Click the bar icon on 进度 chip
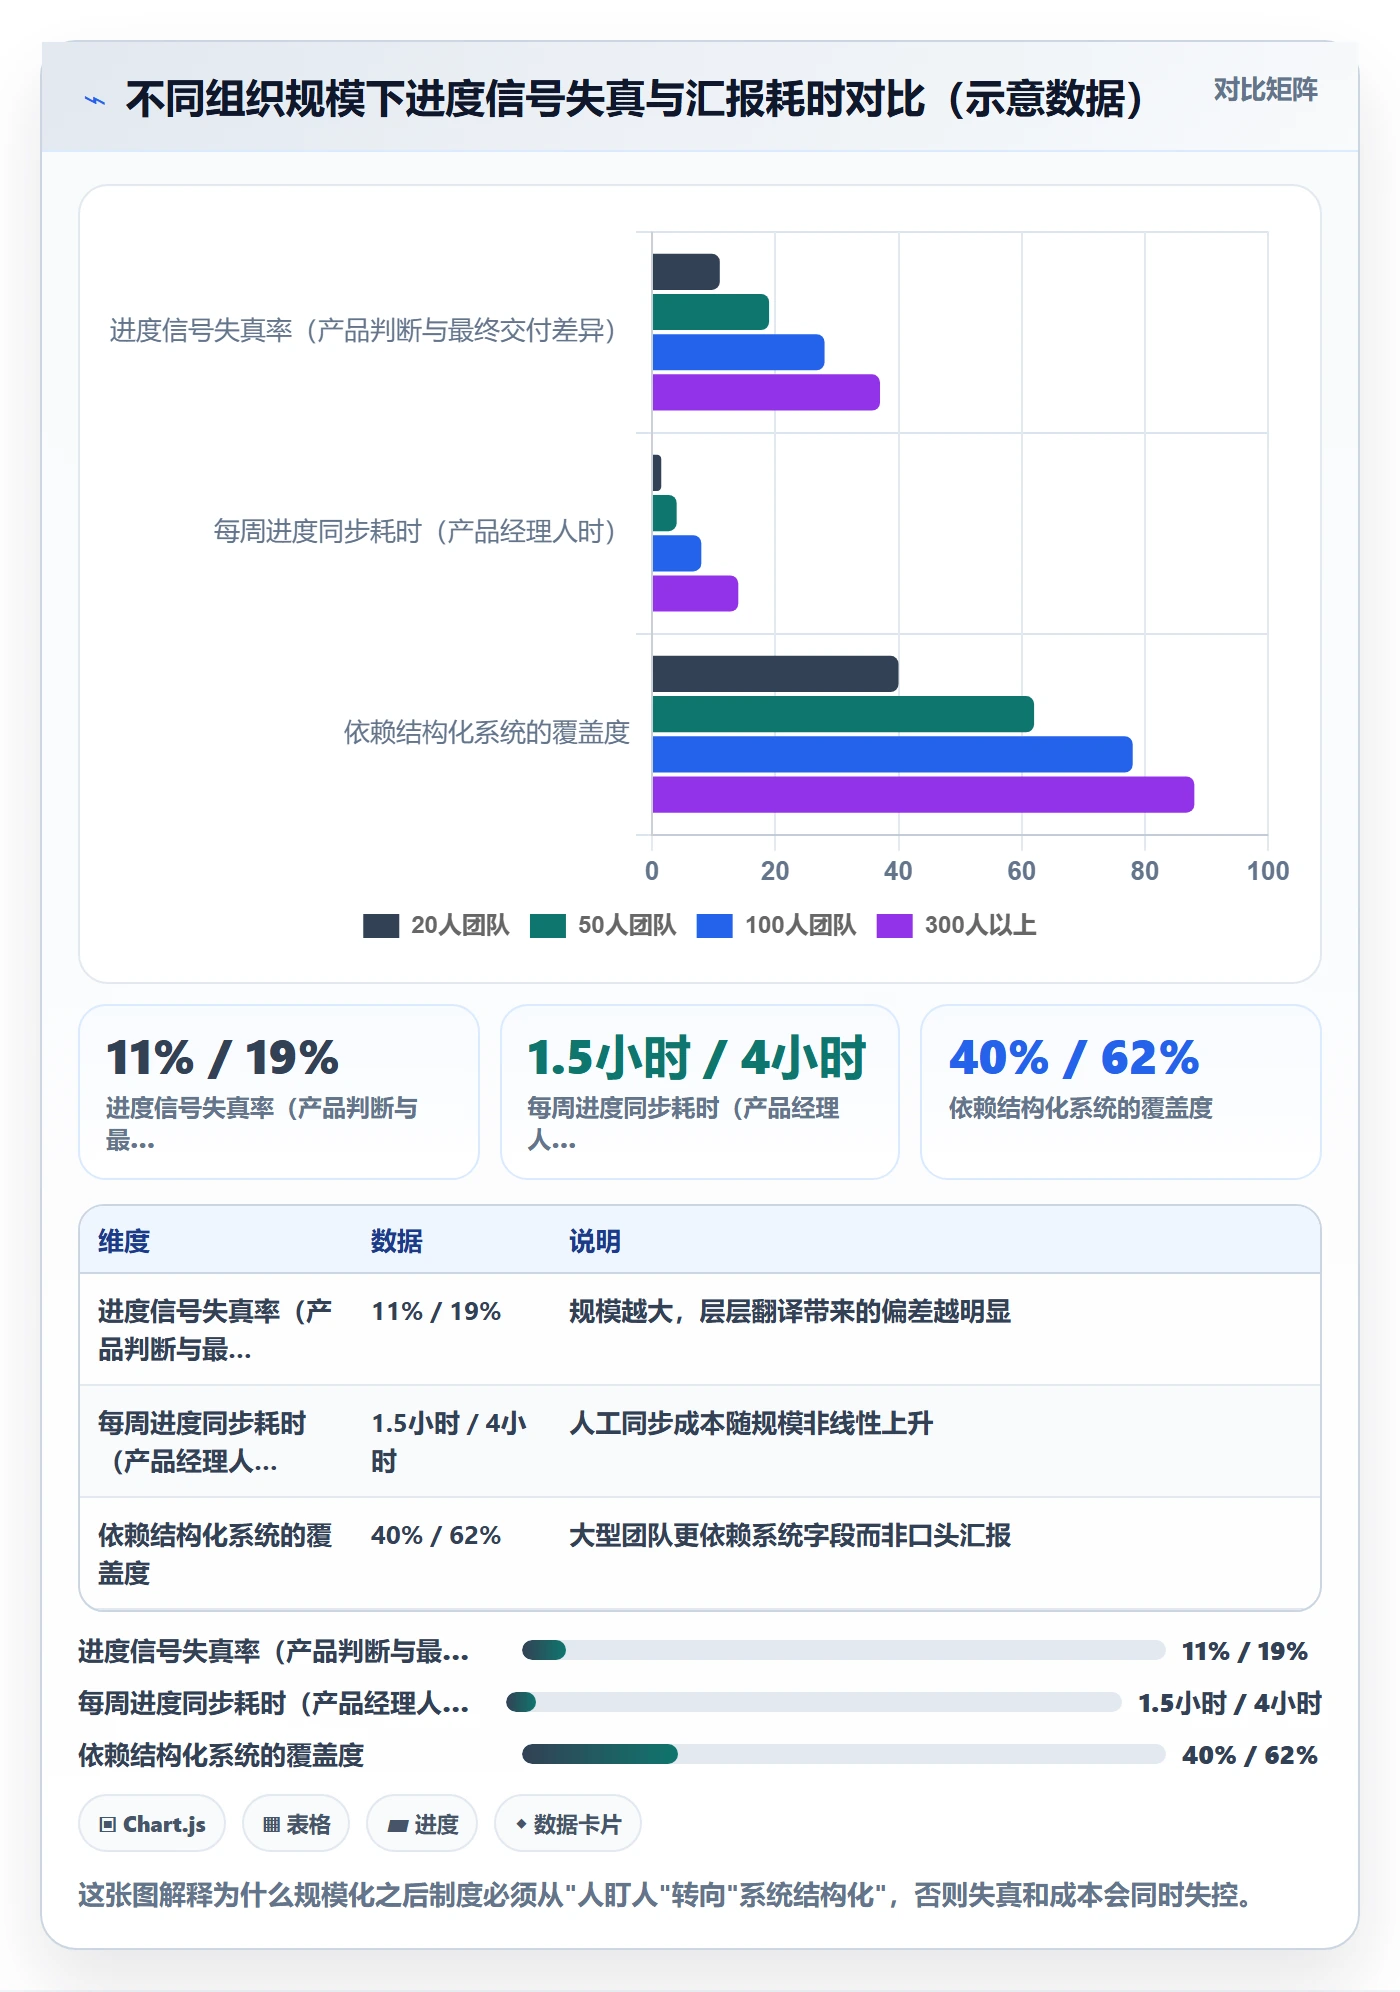 pyautogui.click(x=398, y=1826)
